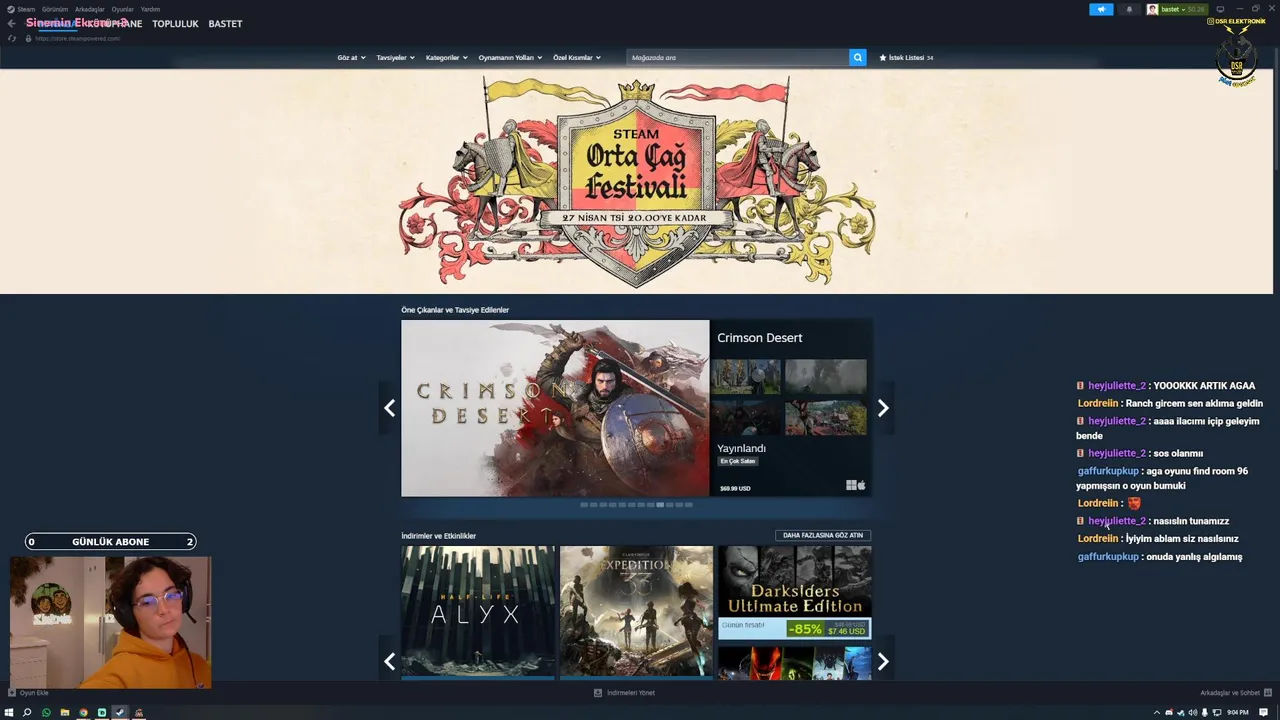
Task: Open the BASTET profile tab
Action: 225,23
